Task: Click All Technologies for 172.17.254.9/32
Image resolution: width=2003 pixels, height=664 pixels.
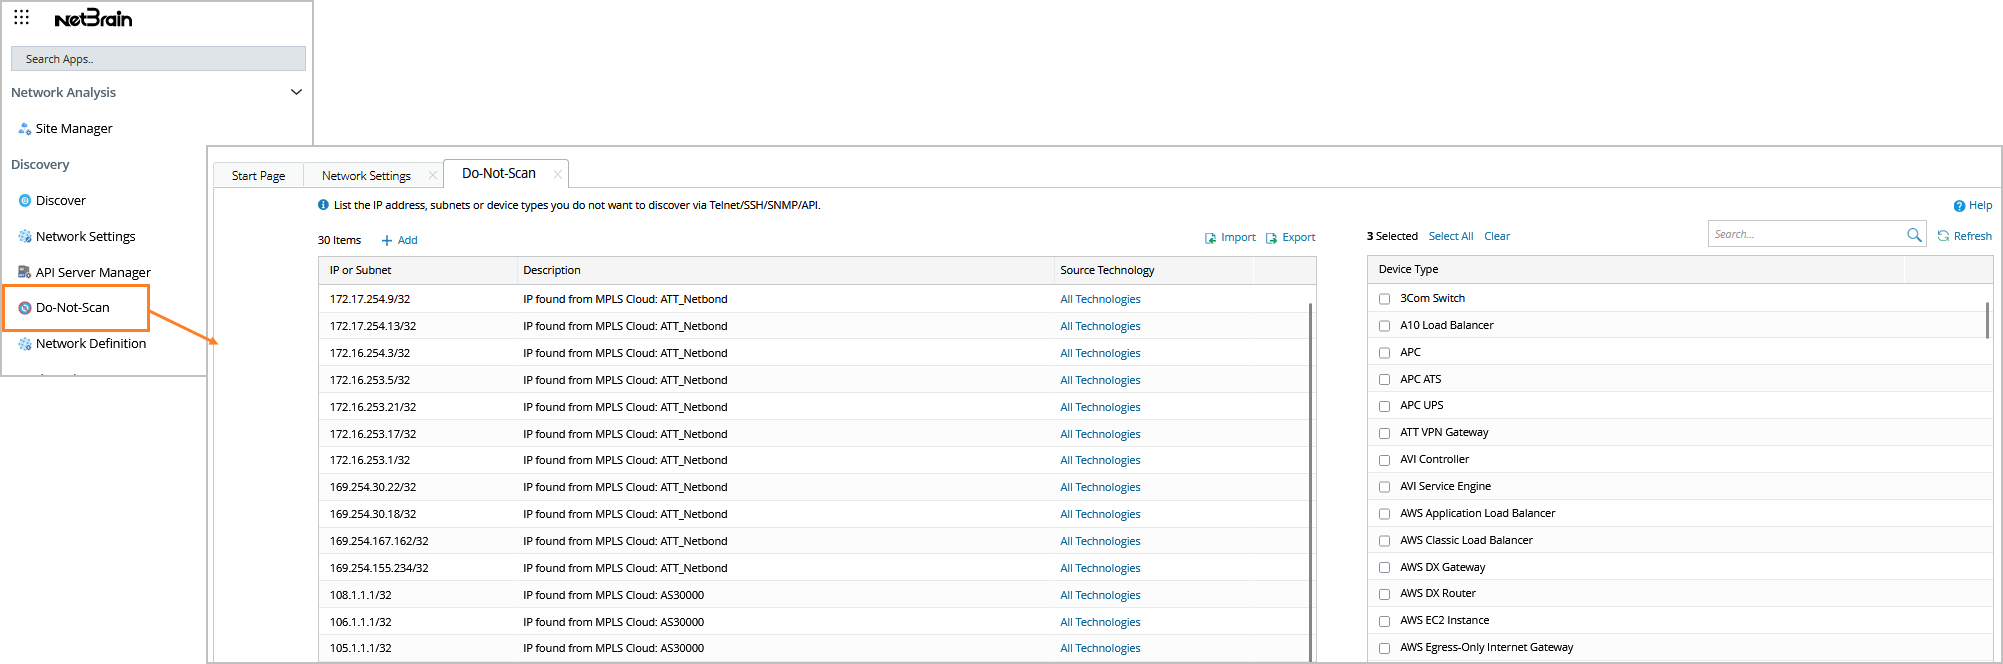Action: [1100, 300]
